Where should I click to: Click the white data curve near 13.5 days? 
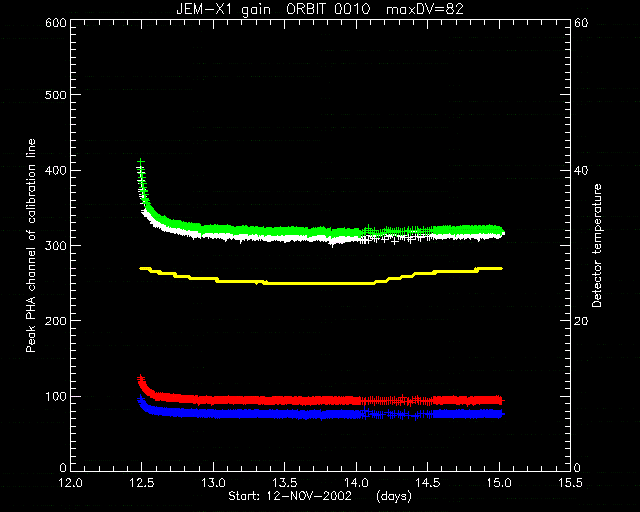(x=284, y=239)
